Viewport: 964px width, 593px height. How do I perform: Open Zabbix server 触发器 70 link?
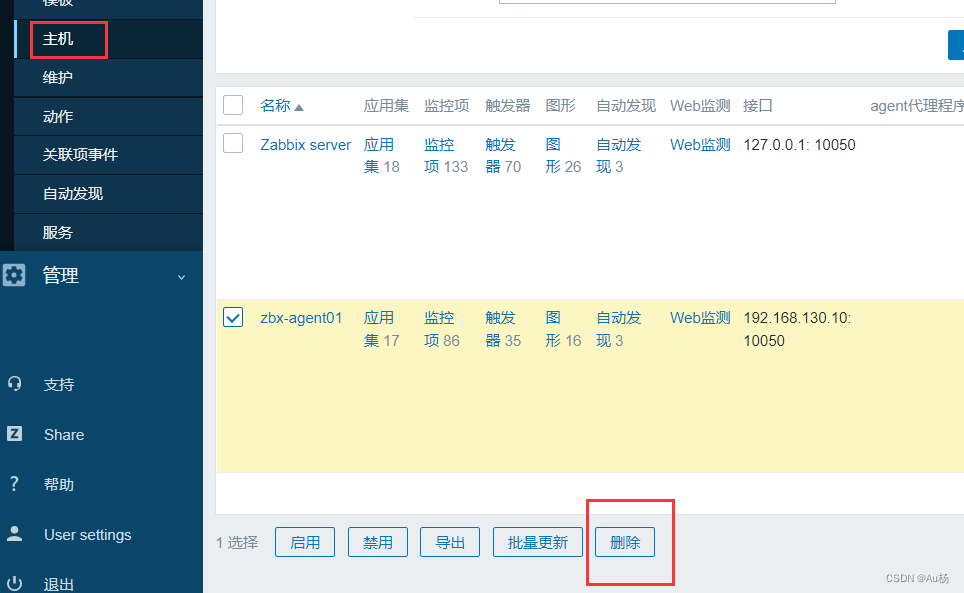coord(503,155)
